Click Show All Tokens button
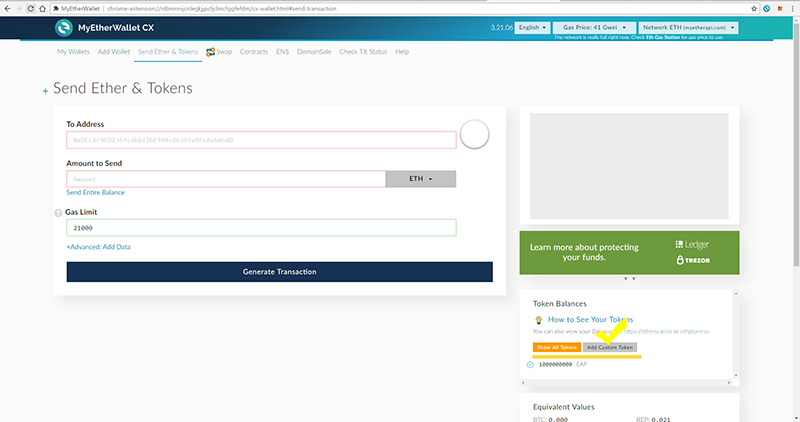Image resolution: width=800 pixels, height=422 pixels. [x=557, y=347]
